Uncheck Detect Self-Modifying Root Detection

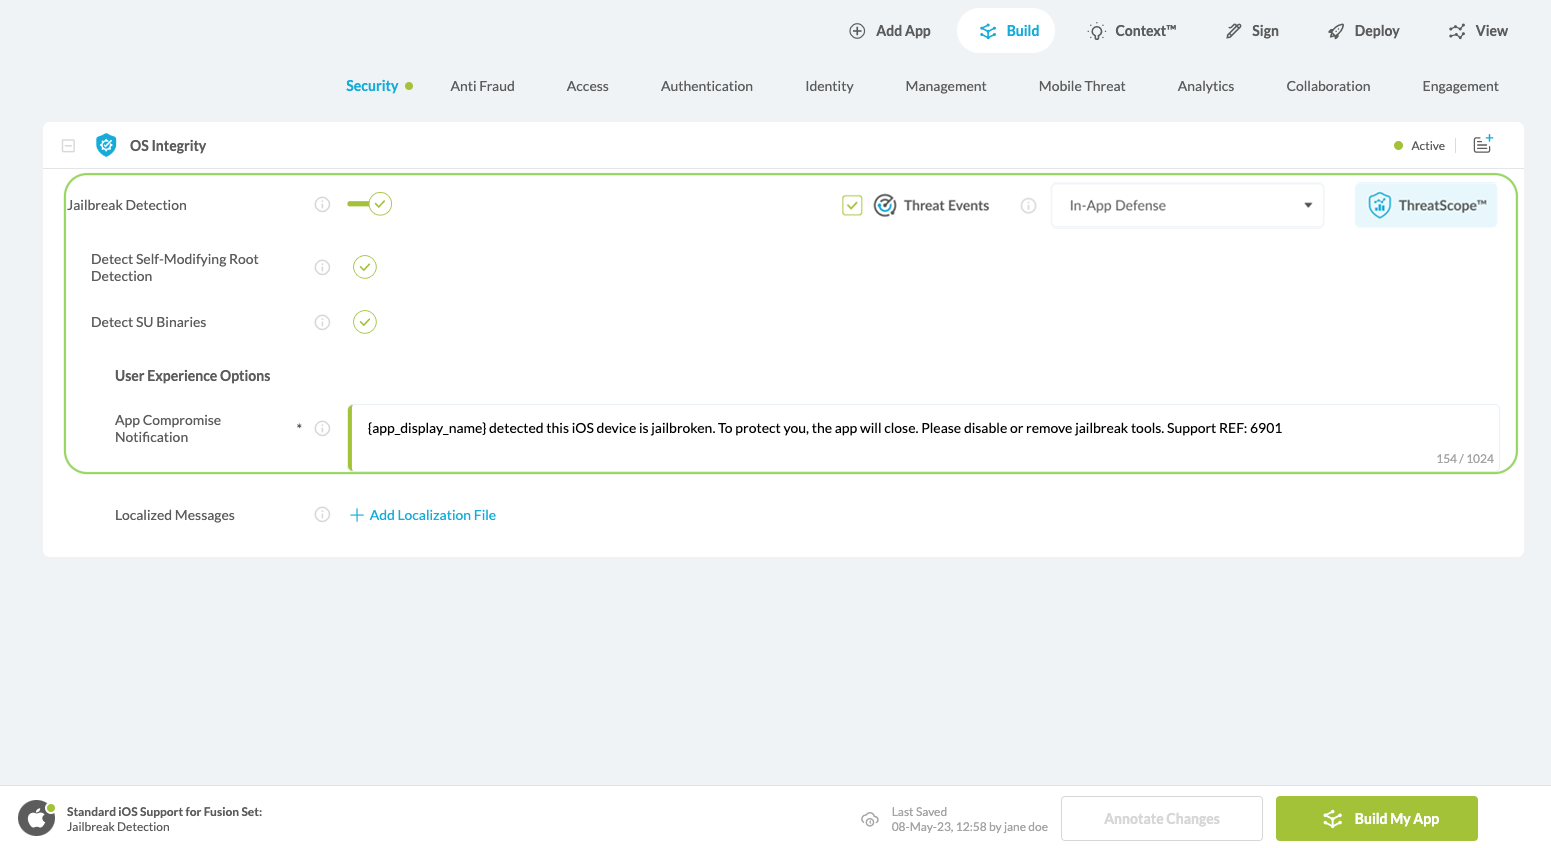(x=365, y=267)
